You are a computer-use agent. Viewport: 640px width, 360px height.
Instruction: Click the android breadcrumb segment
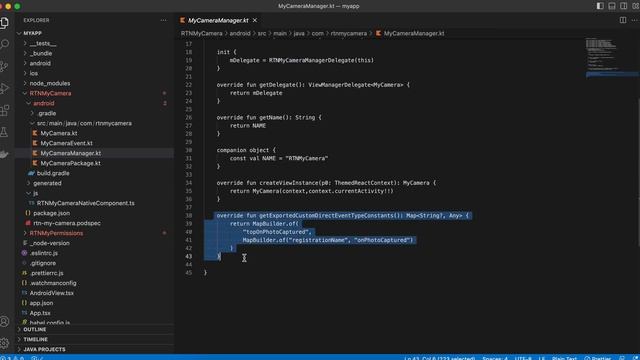(x=240, y=33)
